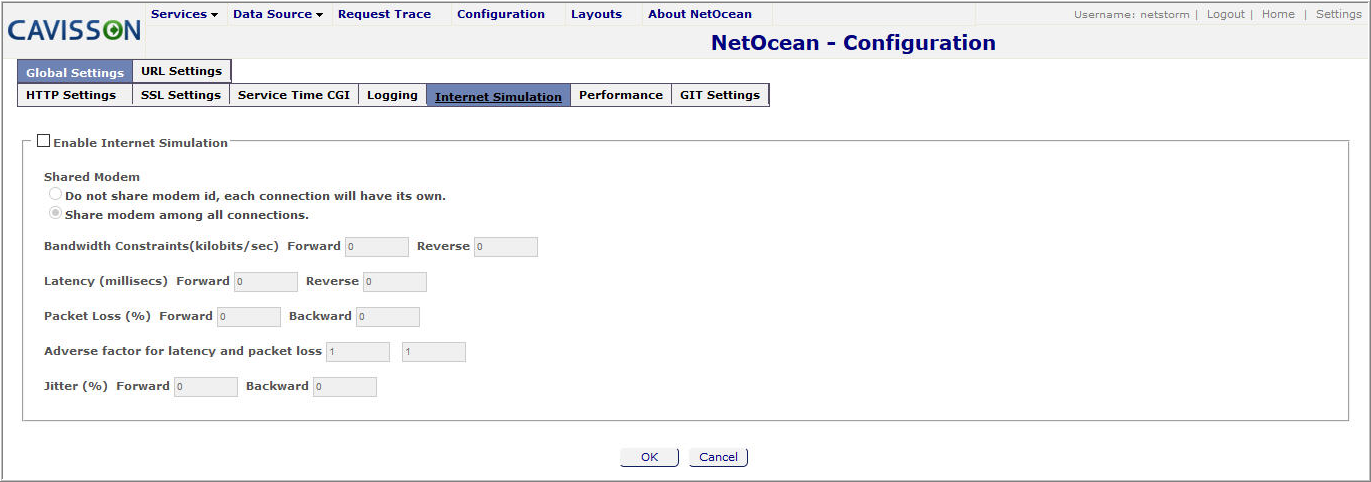The width and height of the screenshot is (1371, 482).
Task: Click the second Adverse factor field
Action: coord(434,352)
